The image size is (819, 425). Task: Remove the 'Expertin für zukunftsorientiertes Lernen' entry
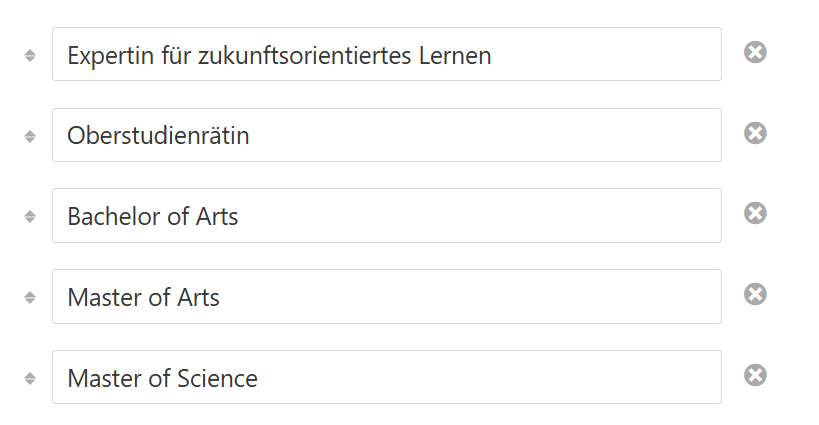coord(755,52)
